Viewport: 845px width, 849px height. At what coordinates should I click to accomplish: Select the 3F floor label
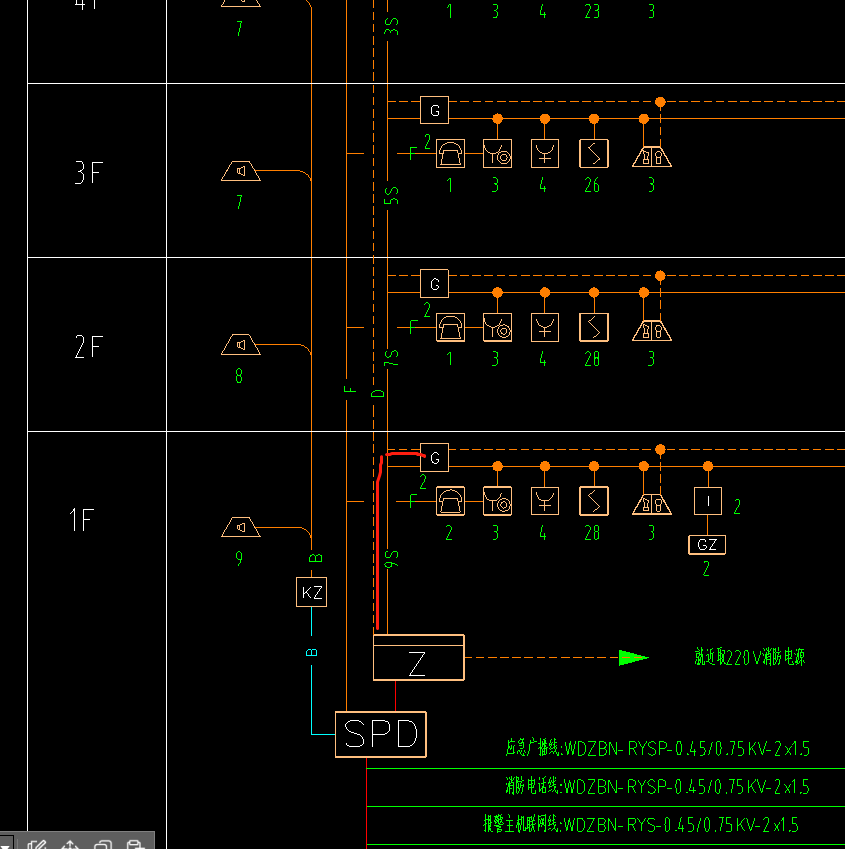coord(88,173)
